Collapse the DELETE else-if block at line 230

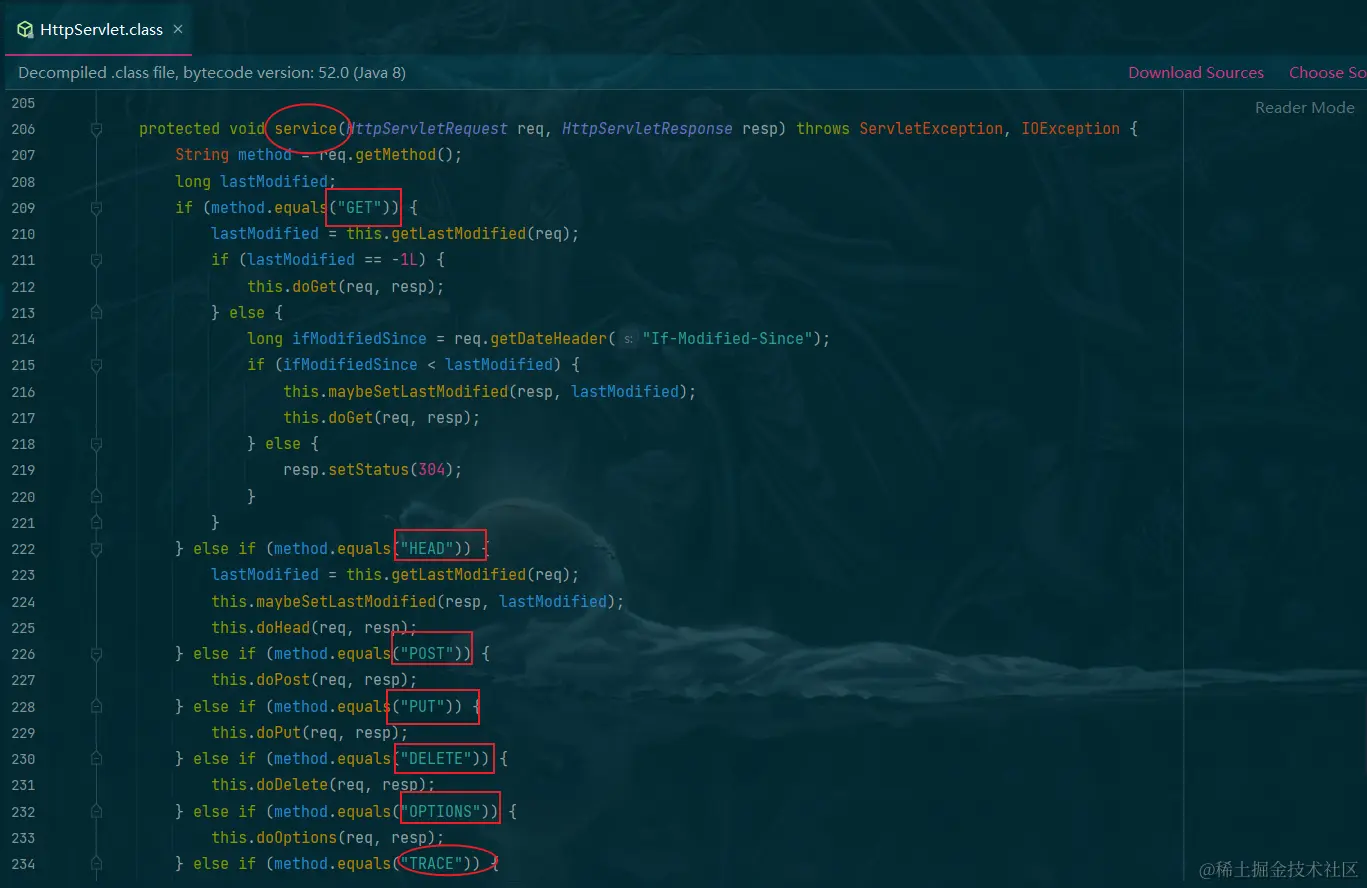(x=96, y=759)
